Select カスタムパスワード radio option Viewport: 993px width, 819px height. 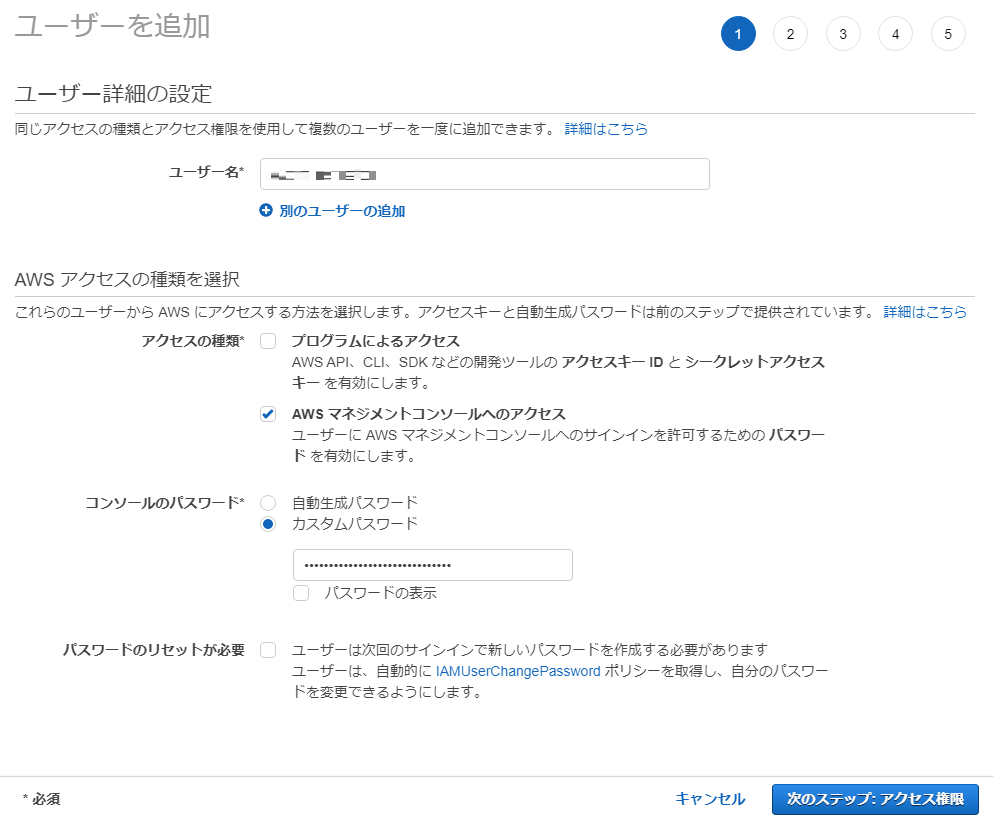tap(269, 524)
